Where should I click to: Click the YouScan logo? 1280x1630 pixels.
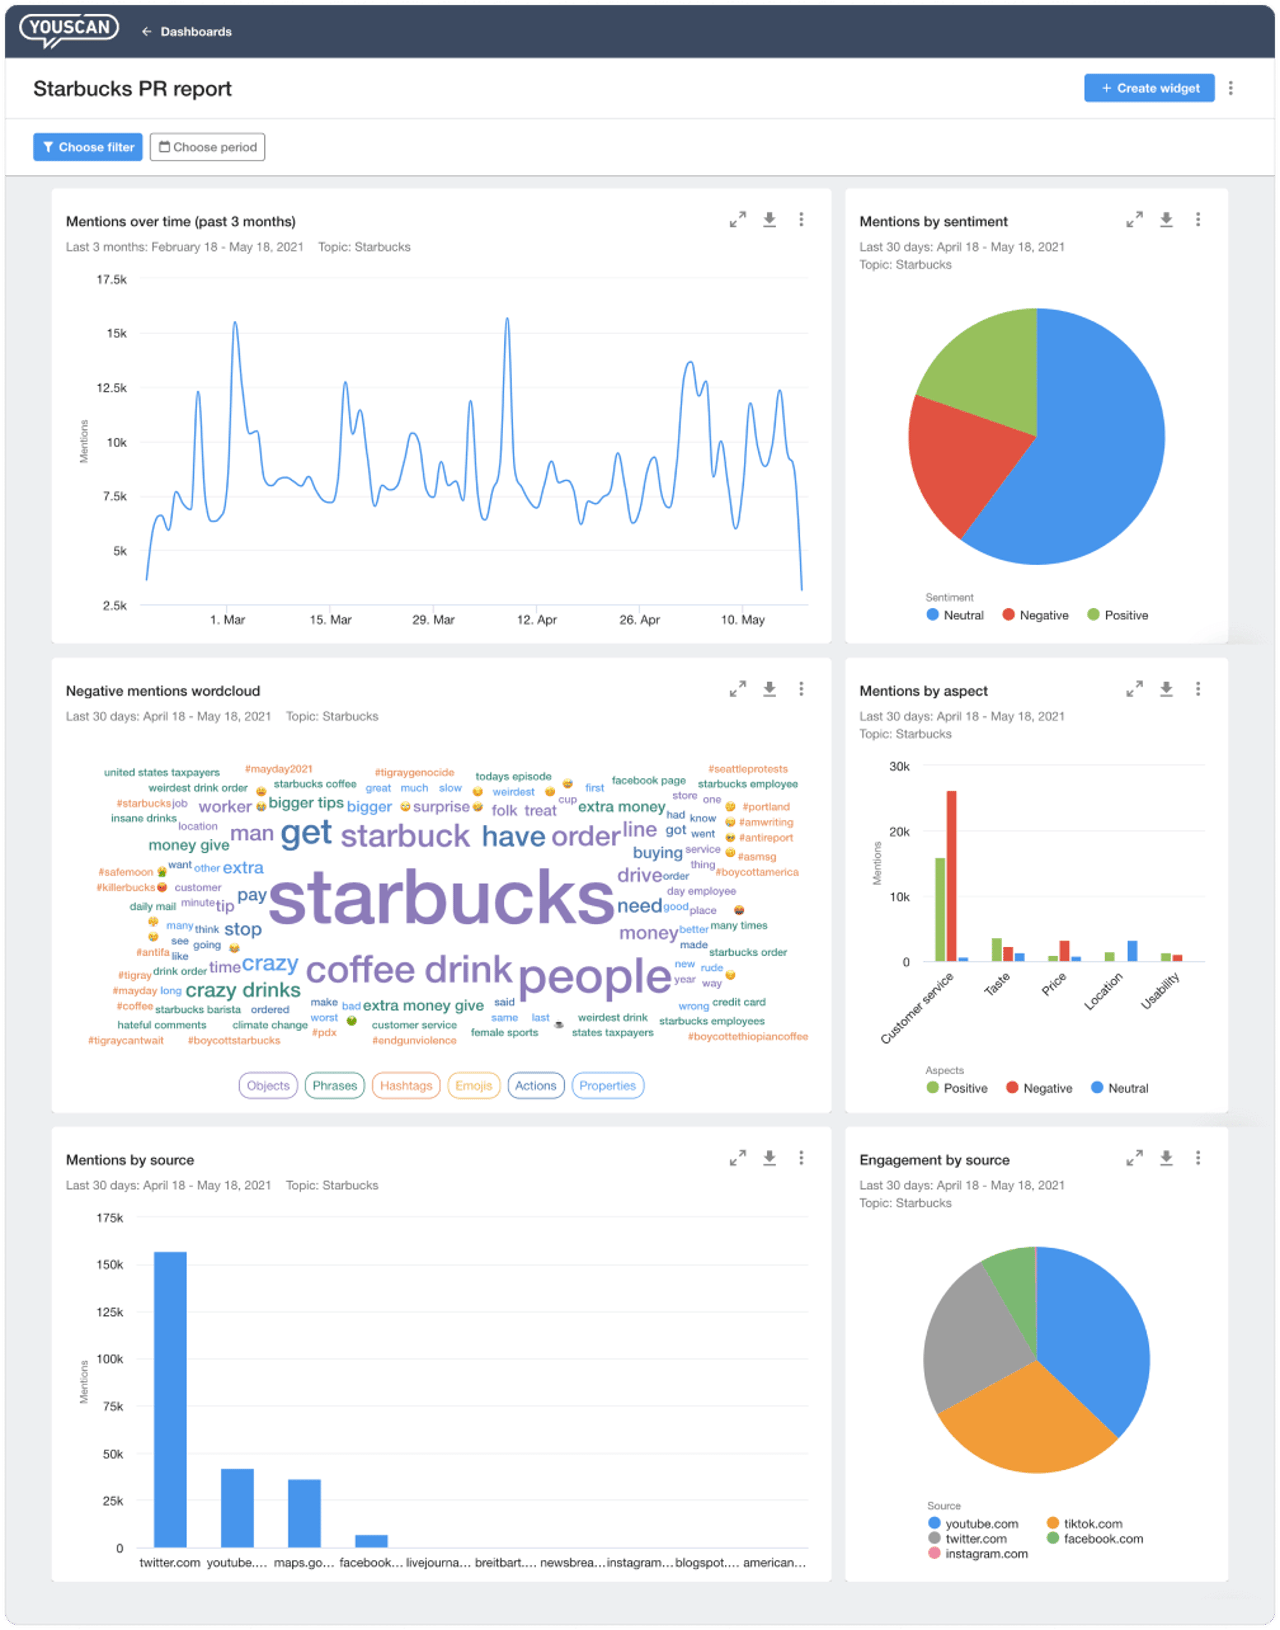coord(69,30)
